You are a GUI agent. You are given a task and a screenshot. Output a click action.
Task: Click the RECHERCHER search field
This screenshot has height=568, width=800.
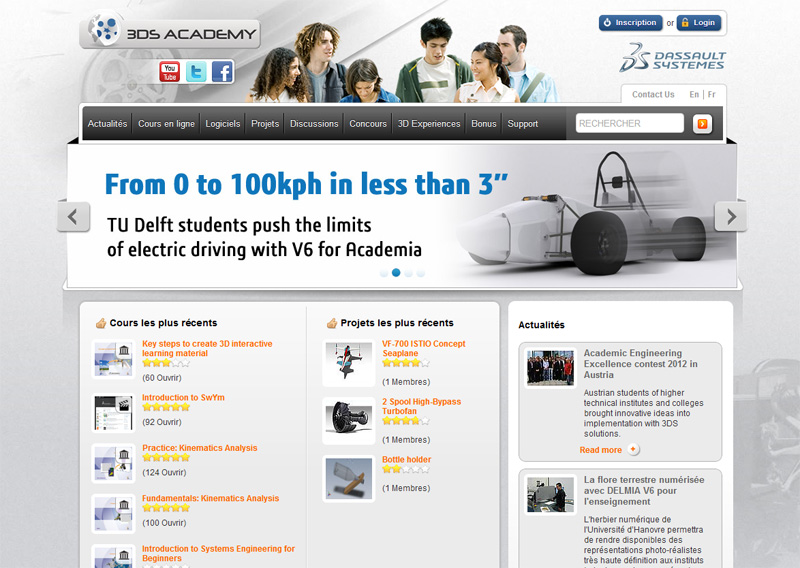[630, 124]
